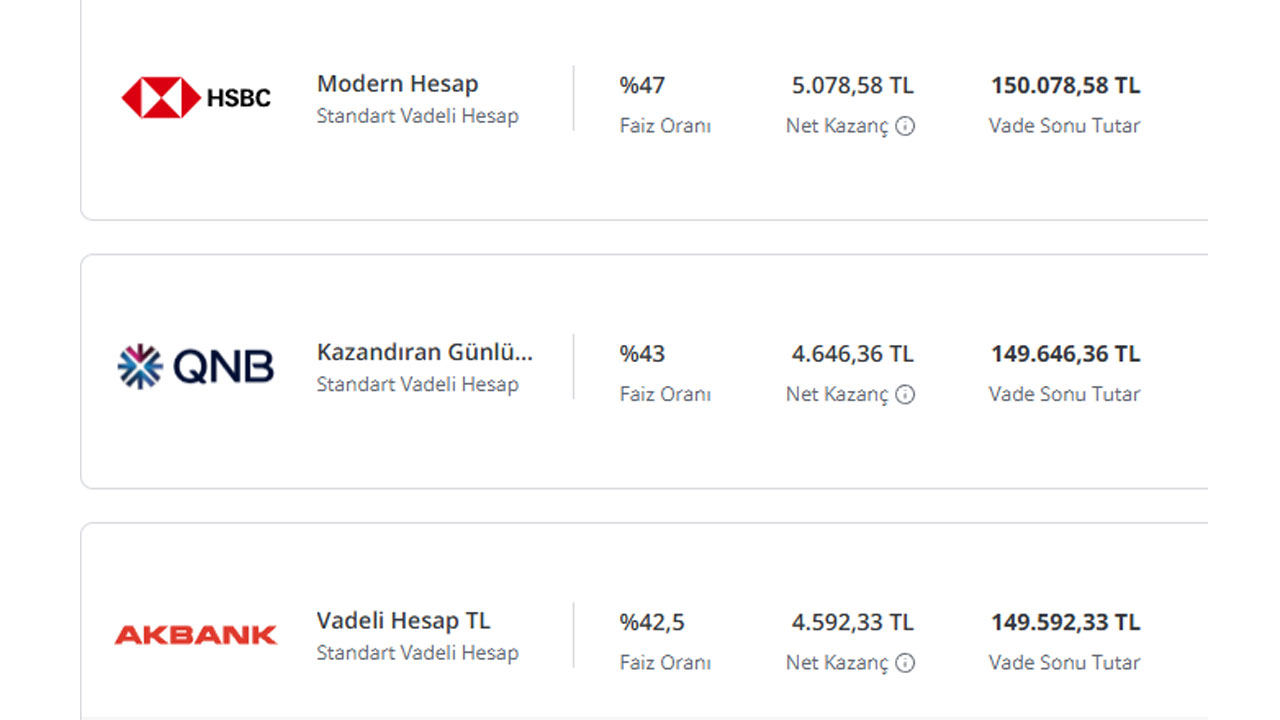Click the QNB bank logo
Screen dimensions: 1280x720
coord(196,367)
